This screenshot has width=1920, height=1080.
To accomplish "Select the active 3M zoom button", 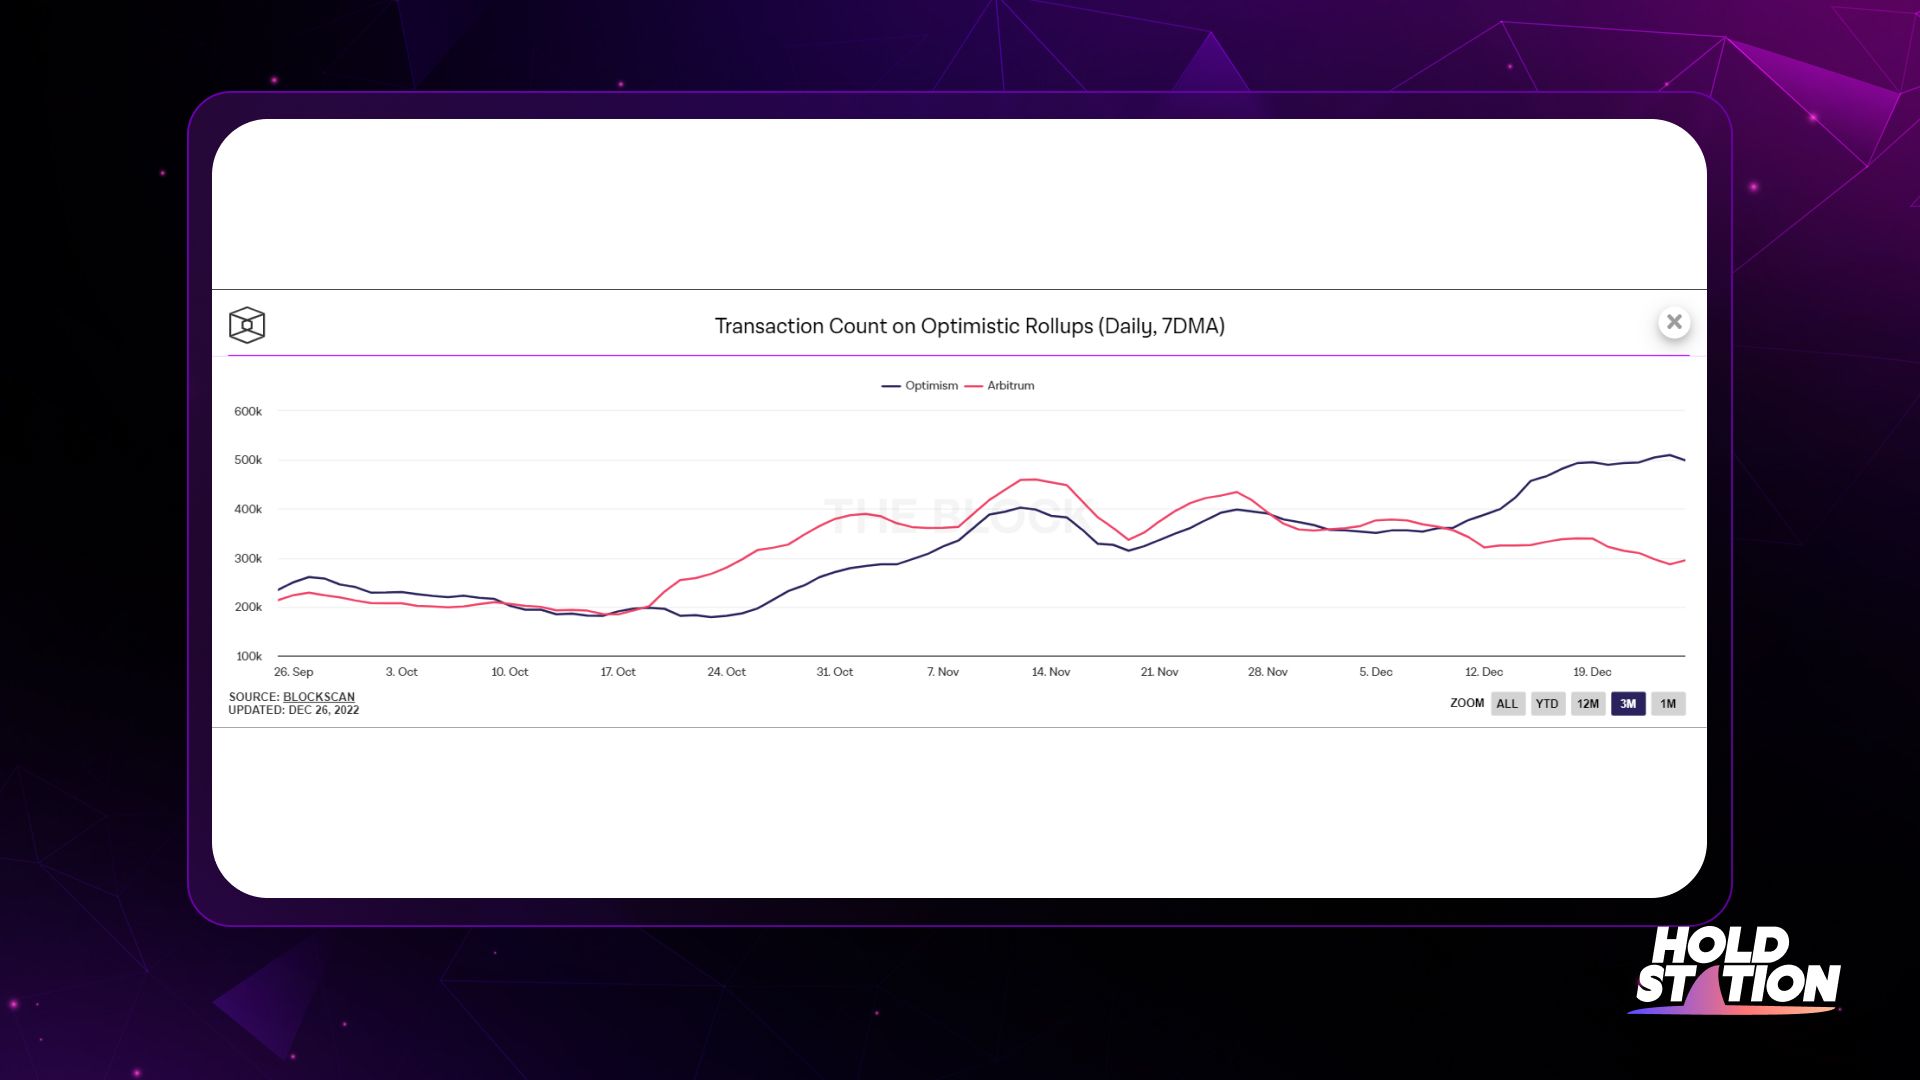I will point(1628,704).
